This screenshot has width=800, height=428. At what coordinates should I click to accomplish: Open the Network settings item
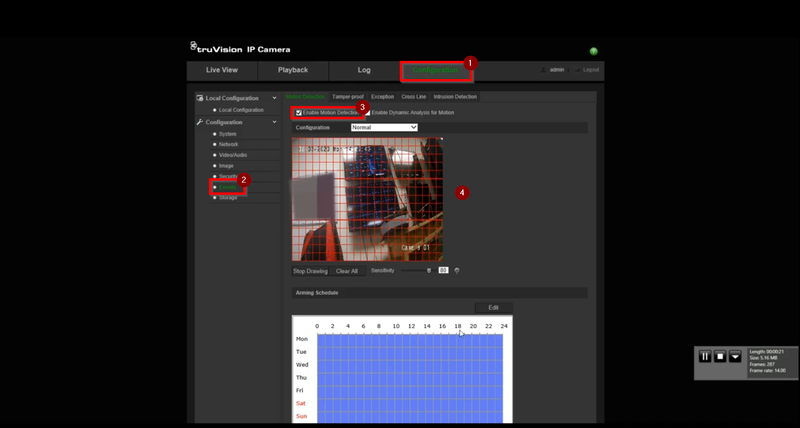click(229, 144)
